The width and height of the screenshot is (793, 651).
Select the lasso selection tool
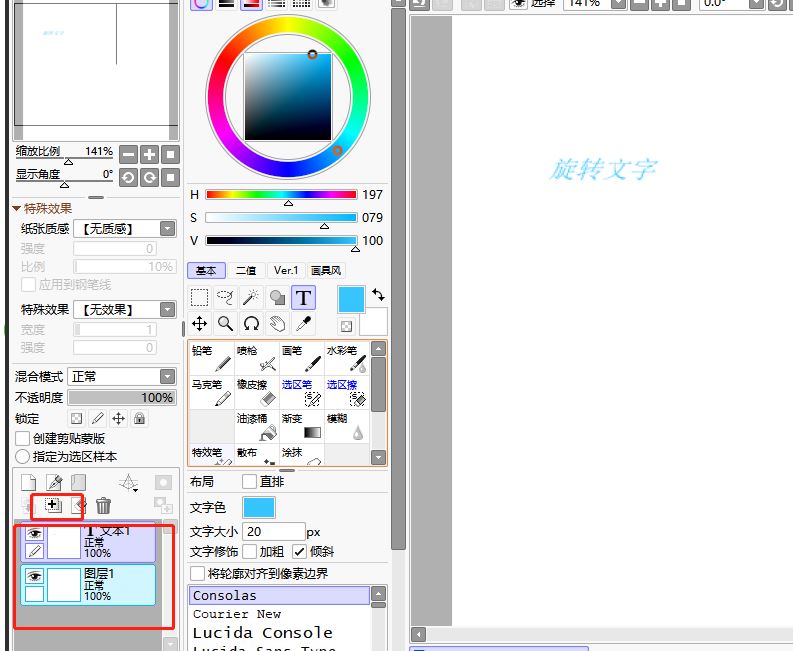click(225, 297)
